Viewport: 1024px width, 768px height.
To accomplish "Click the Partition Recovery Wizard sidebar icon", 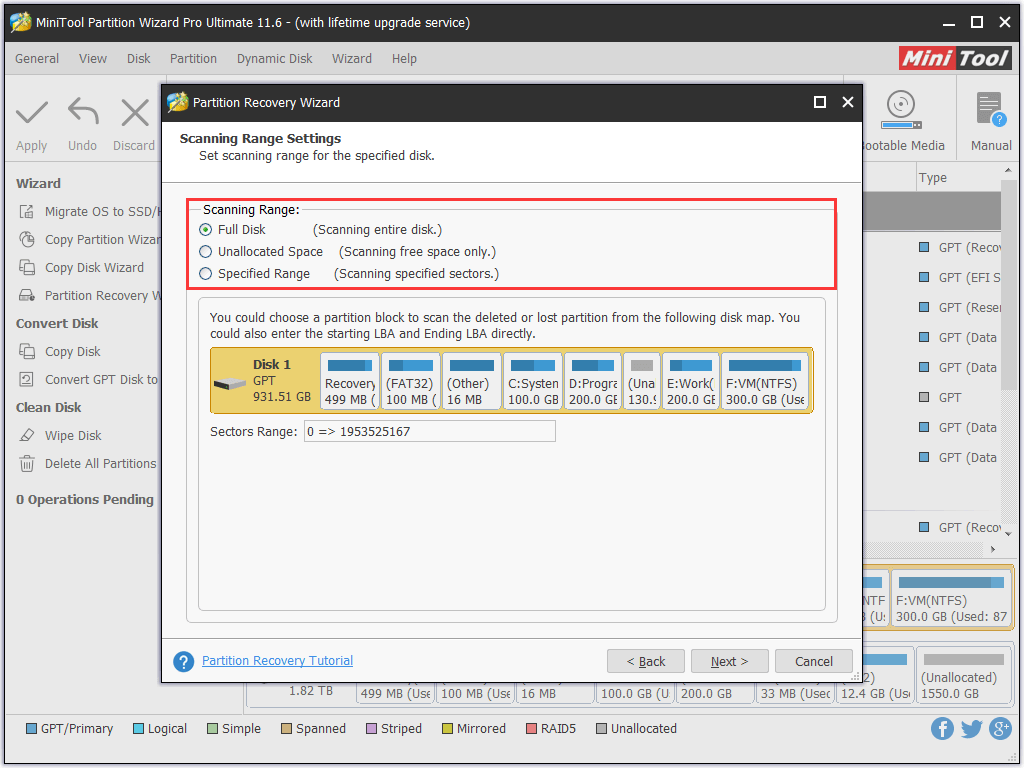I will coord(27,296).
